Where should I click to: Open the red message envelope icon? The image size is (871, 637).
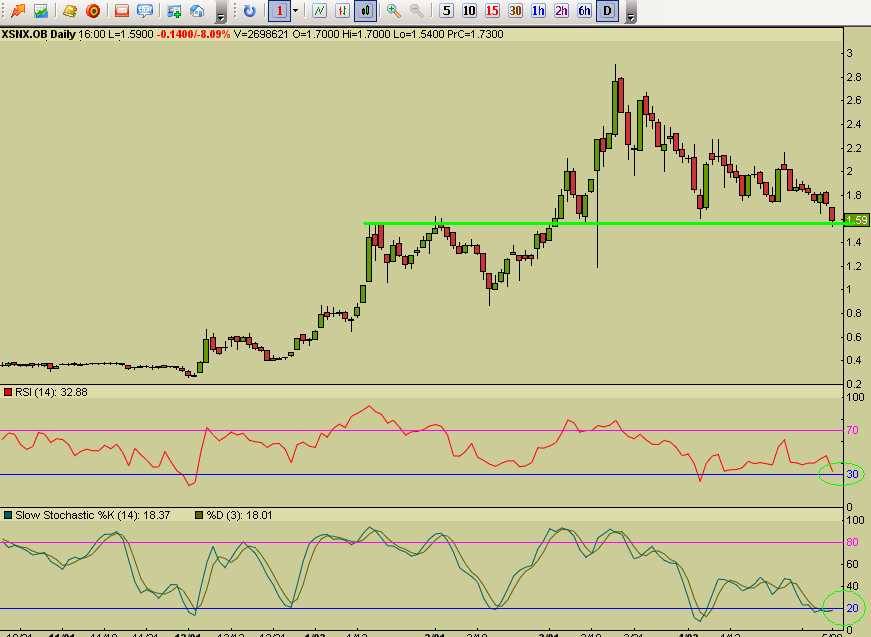(x=122, y=10)
